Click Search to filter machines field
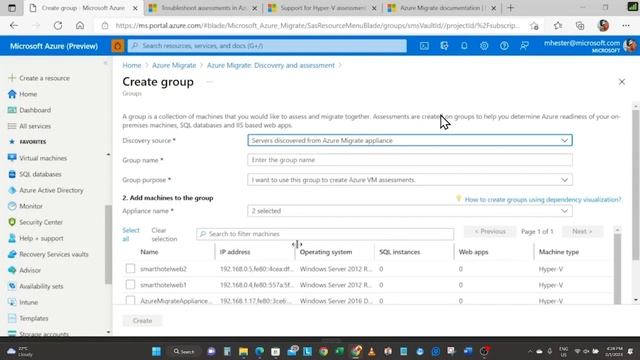 (x=325, y=234)
